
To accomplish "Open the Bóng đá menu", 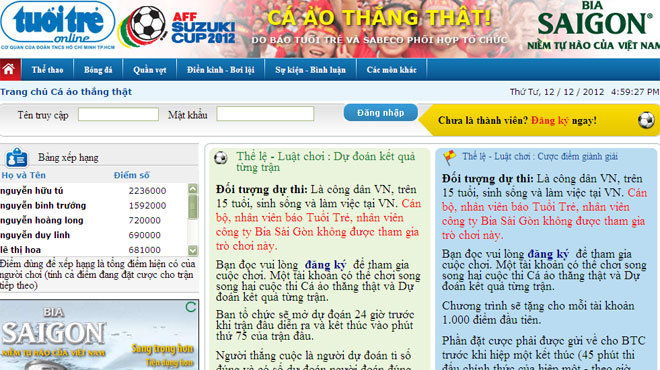I will click(98, 70).
